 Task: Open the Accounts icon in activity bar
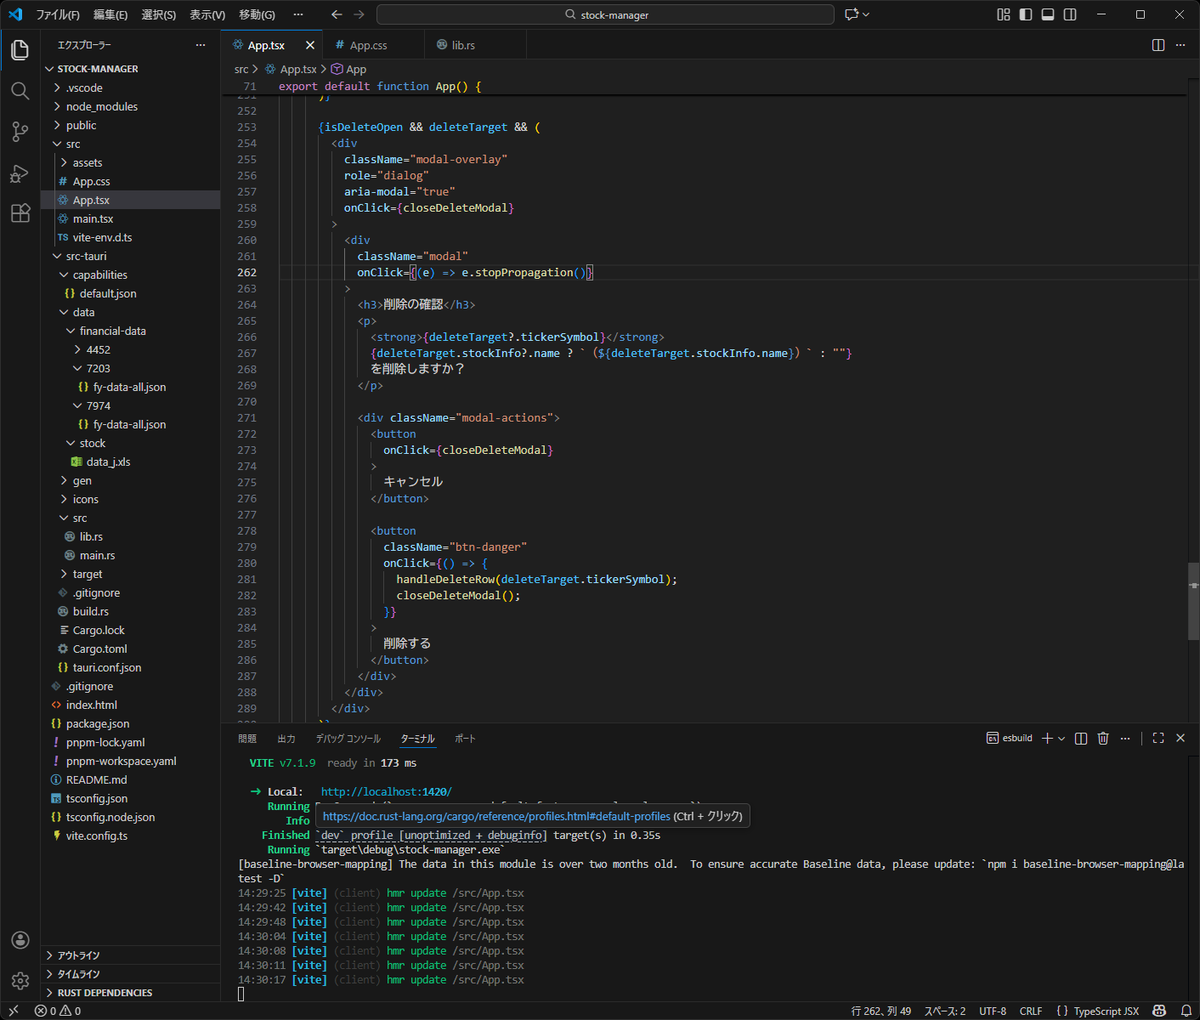pos(20,940)
